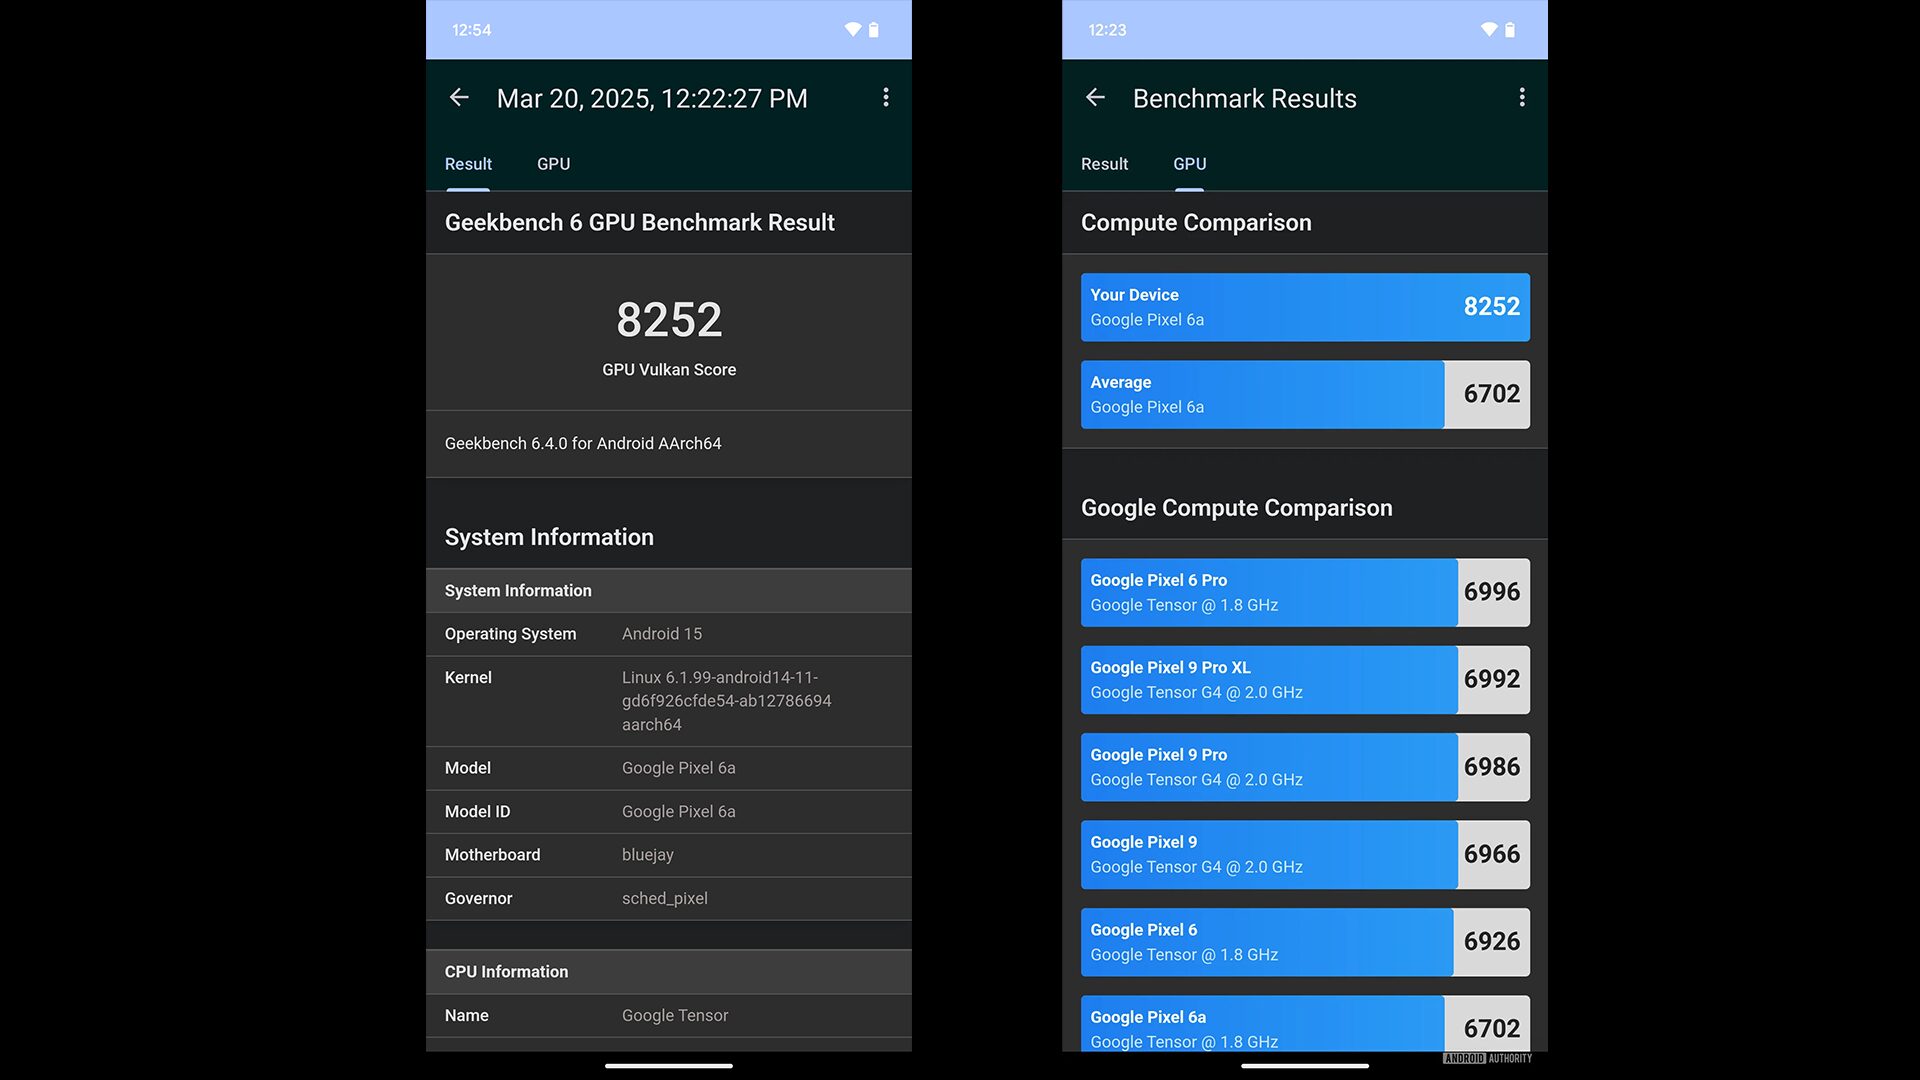Tap left phone's navigation gesture bar
The width and height of the screenshot is (1920, 1080).
coord(669,1066)
